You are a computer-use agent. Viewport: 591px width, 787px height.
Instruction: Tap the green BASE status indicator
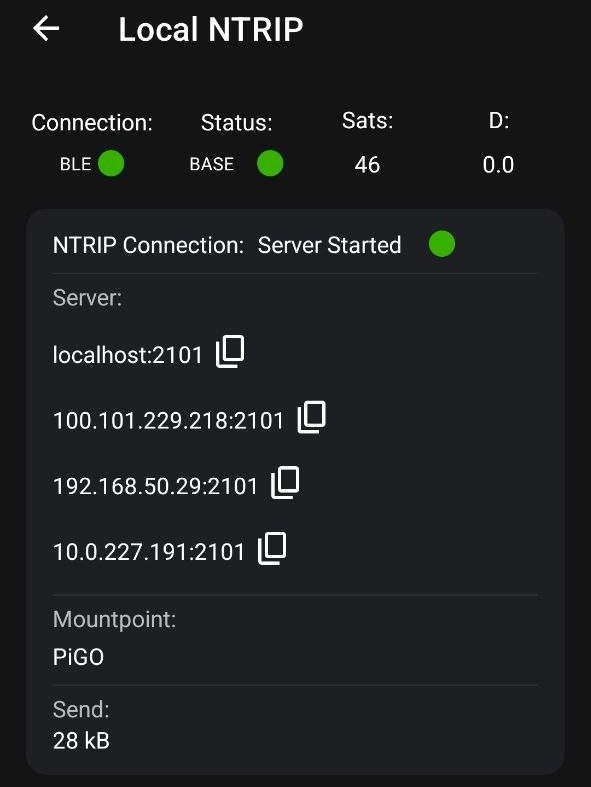270,164
